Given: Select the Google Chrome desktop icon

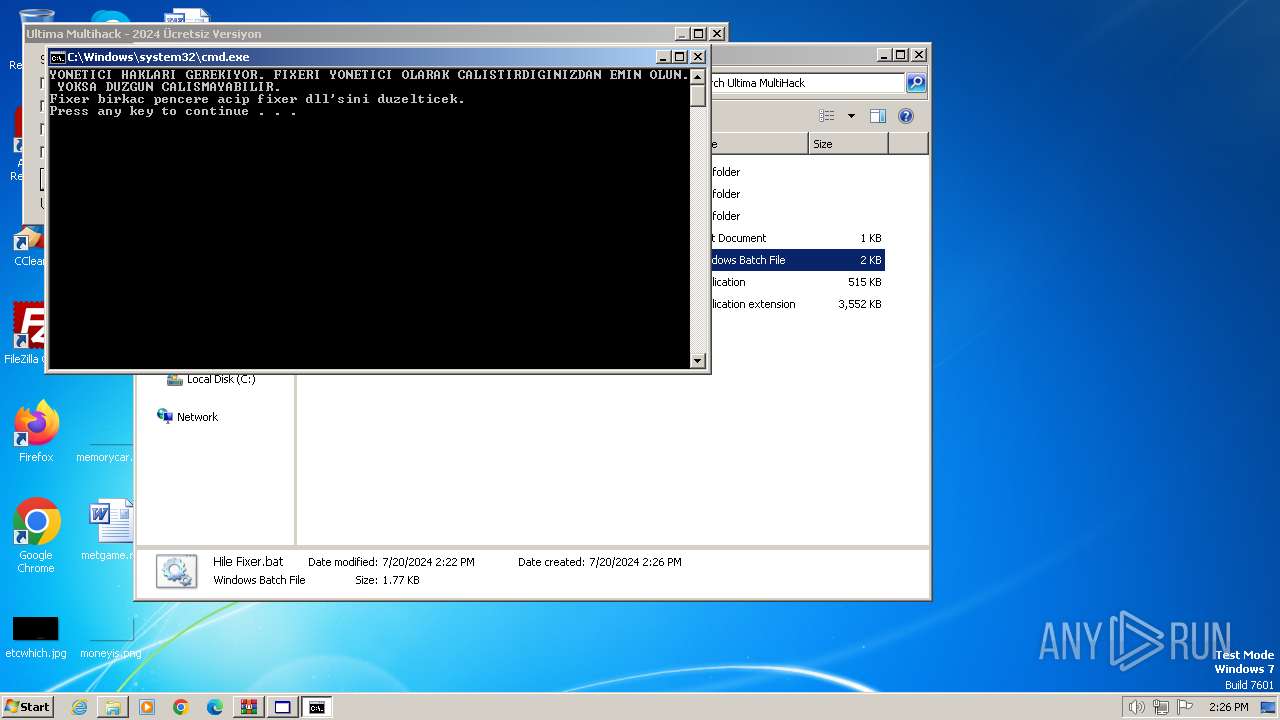Looking at the screenshot, I should pos(36,536).
